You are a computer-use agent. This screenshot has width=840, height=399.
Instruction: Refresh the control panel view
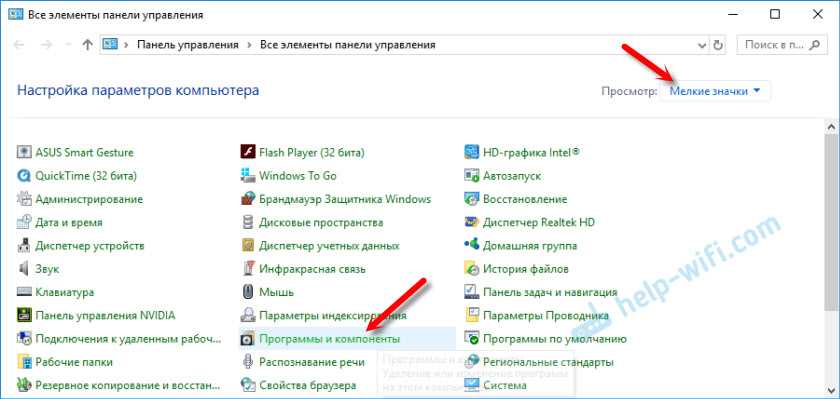[x=718, y=46]
